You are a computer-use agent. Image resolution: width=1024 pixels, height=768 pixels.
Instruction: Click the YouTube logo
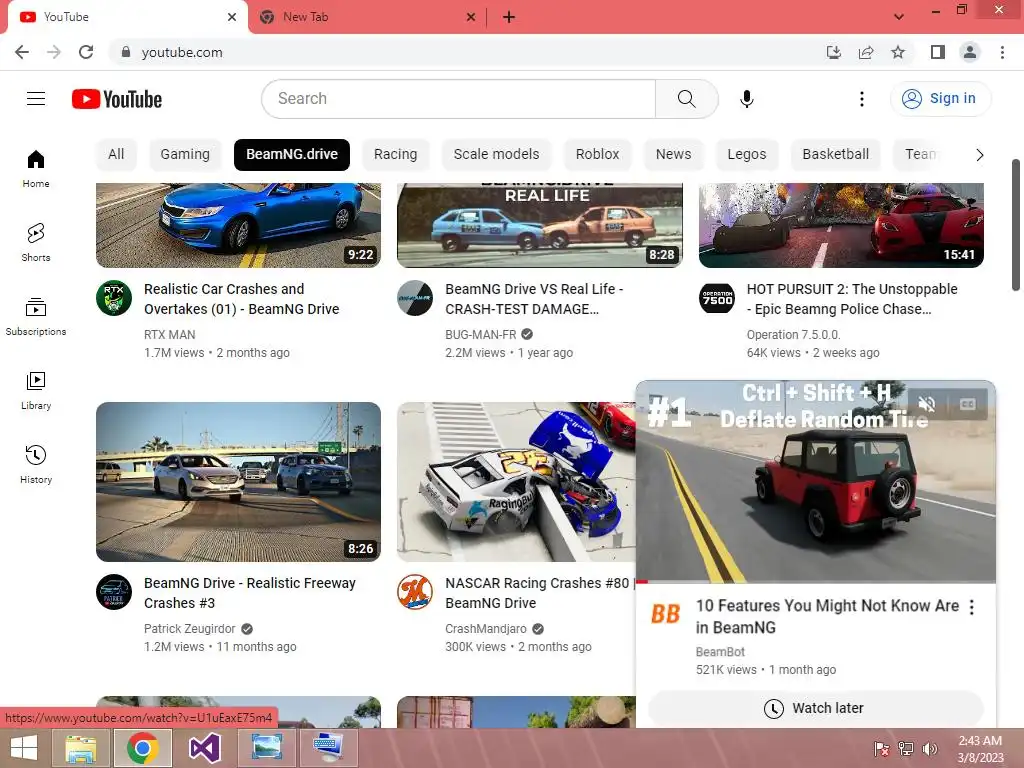[117, 99]
